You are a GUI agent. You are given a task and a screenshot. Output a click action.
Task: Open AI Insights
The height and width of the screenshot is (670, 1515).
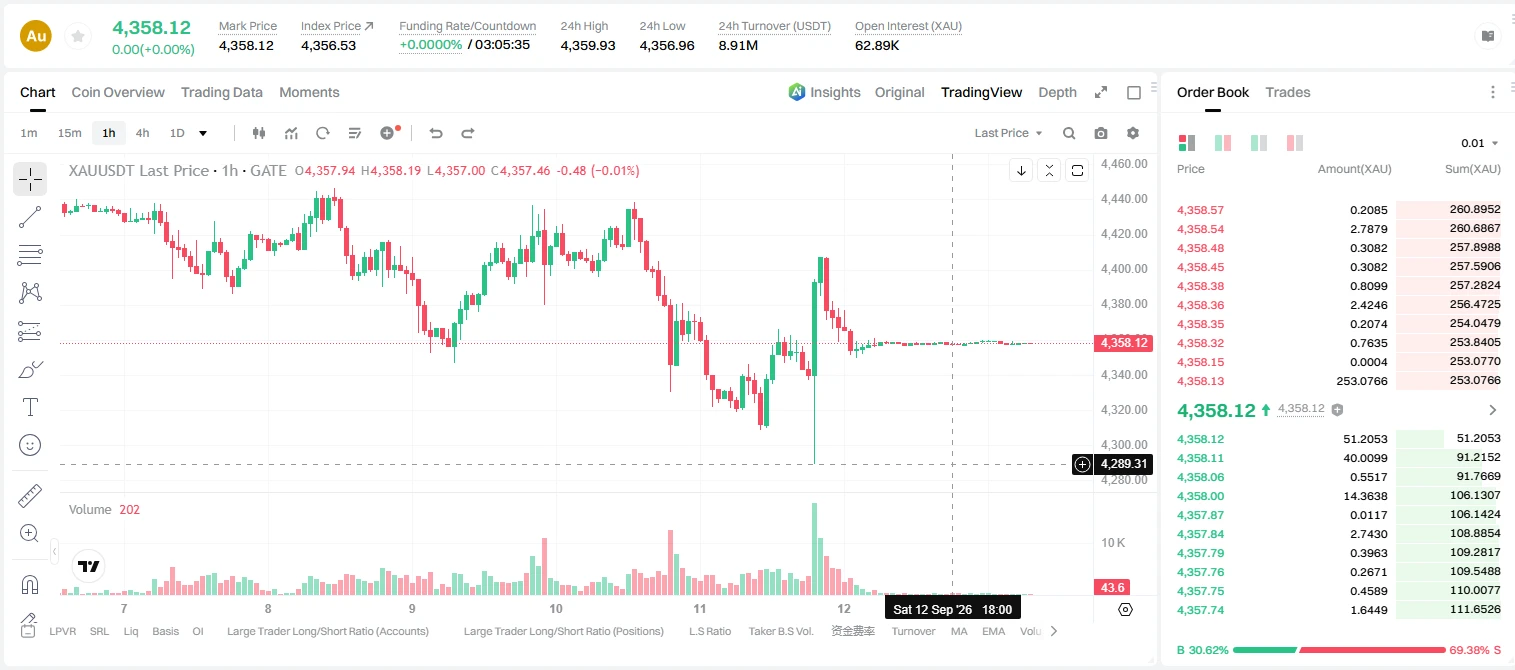pos(824,92)
